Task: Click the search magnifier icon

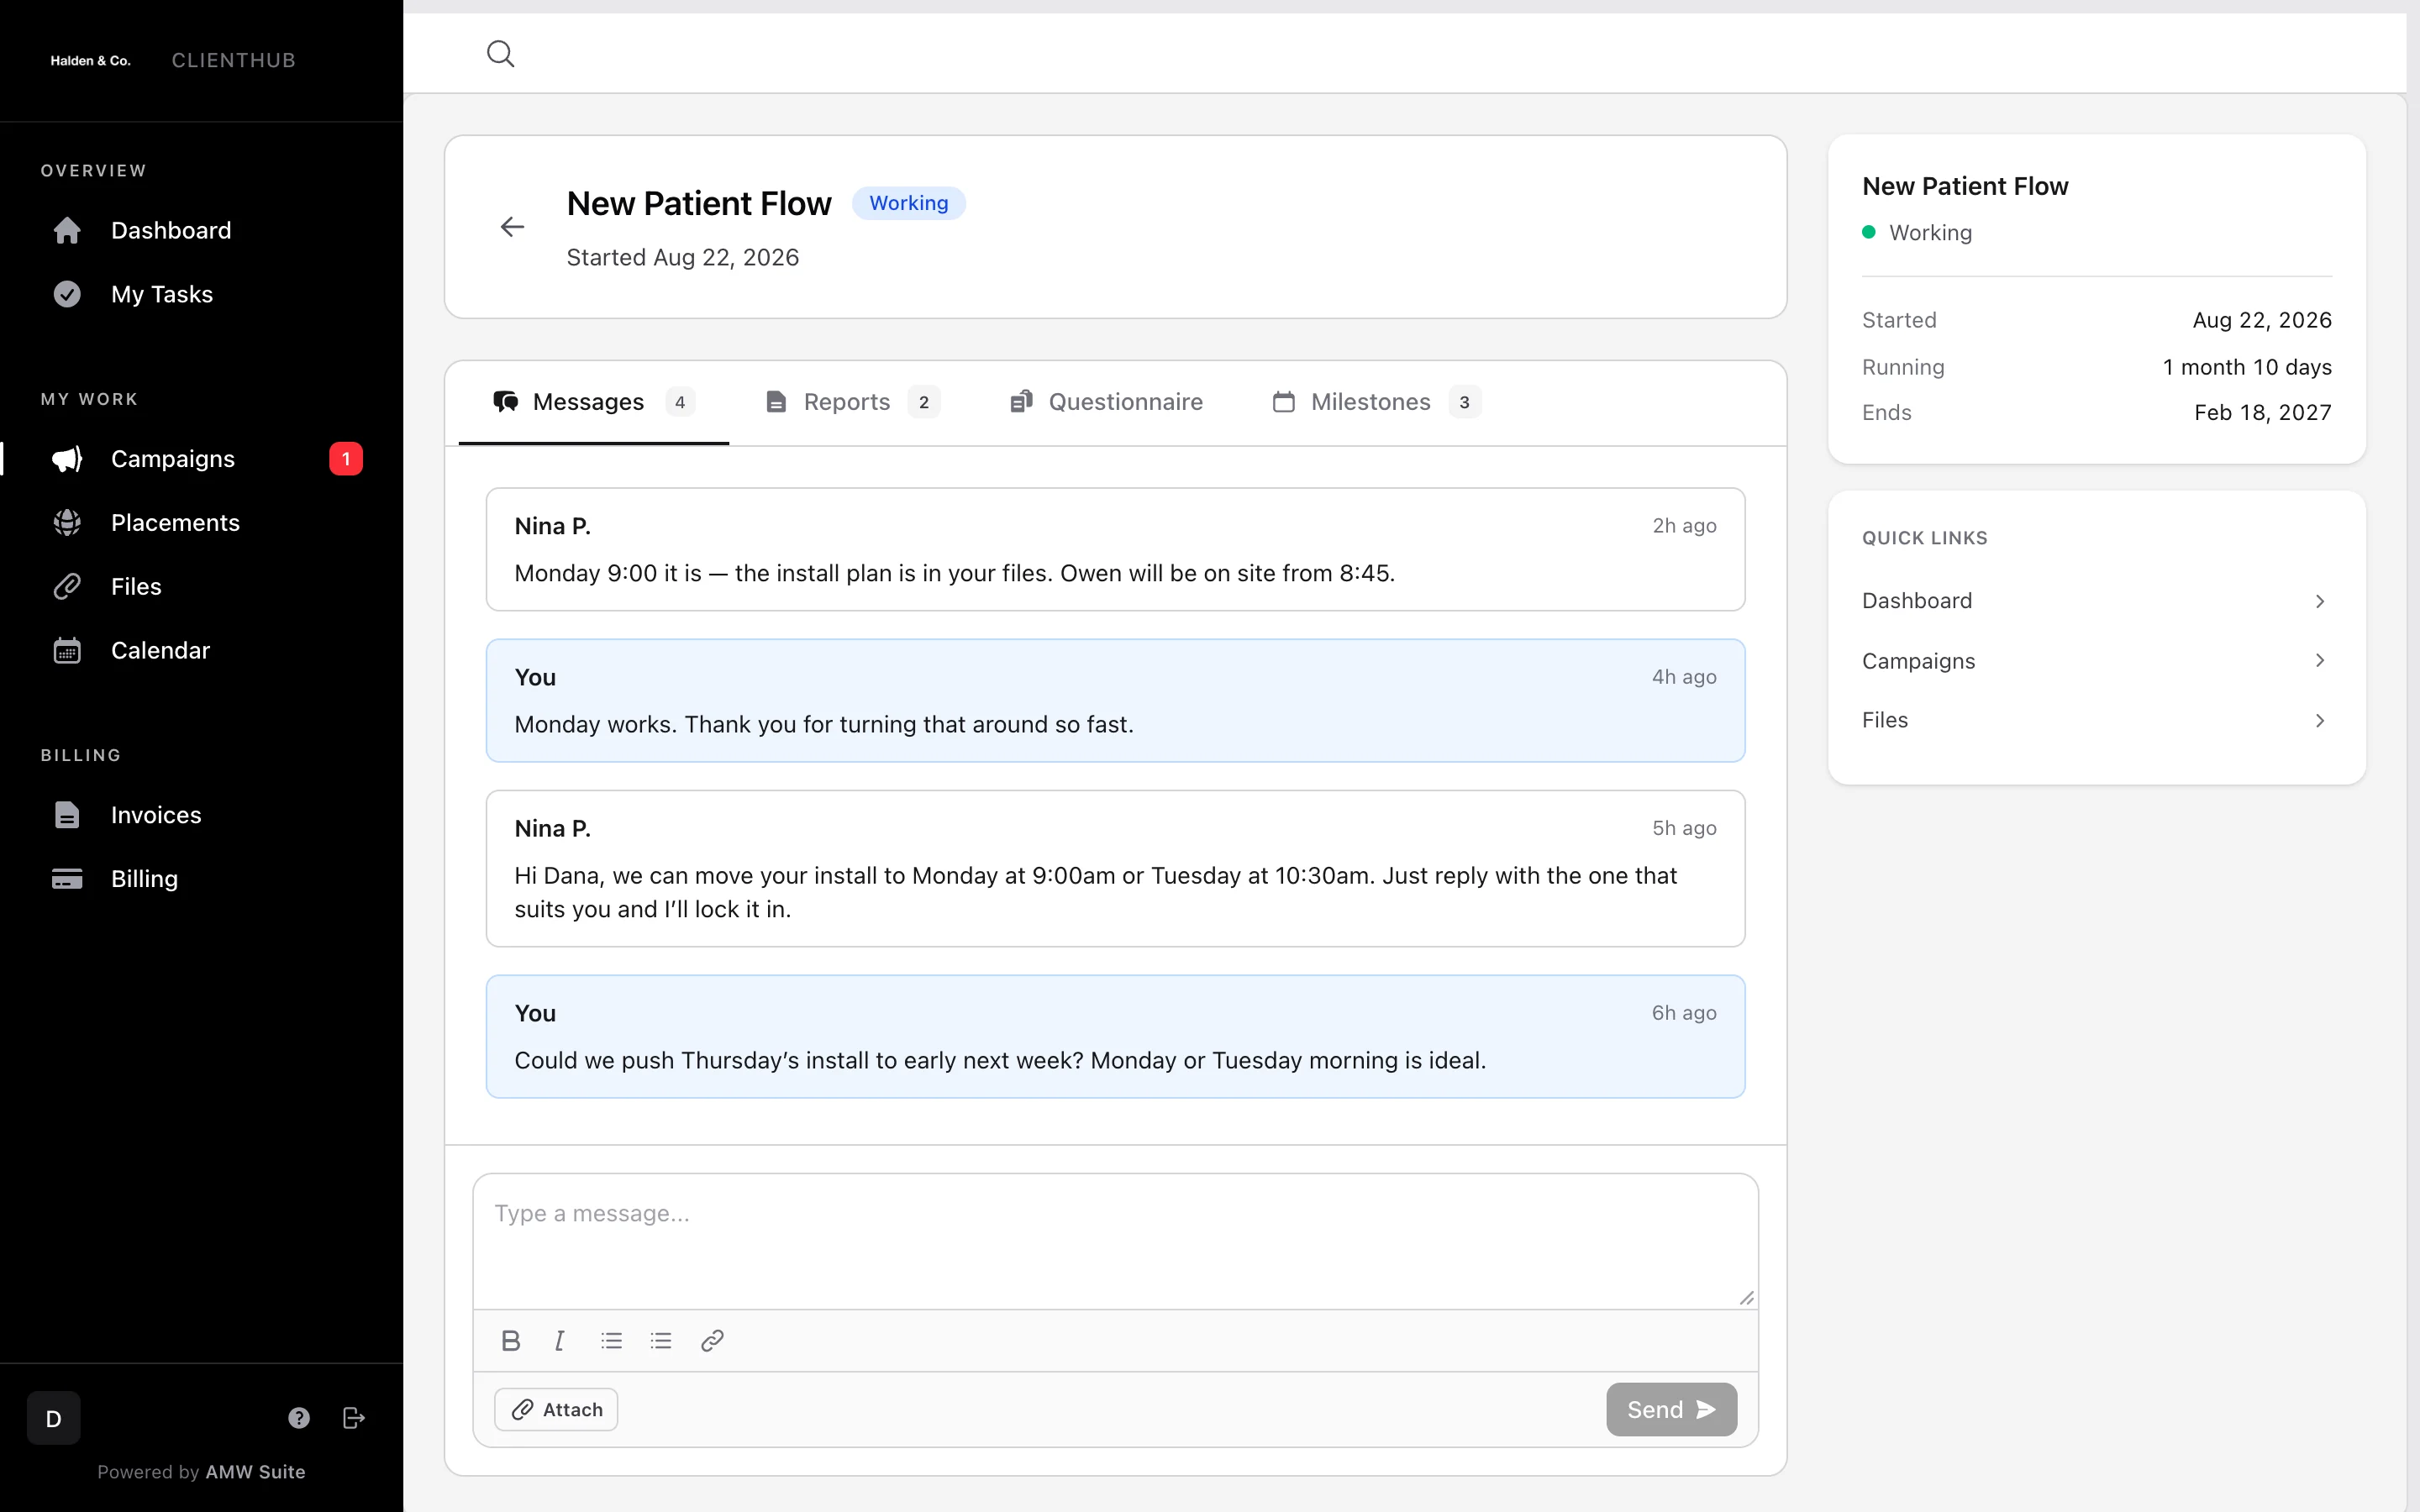Action: 500,54
